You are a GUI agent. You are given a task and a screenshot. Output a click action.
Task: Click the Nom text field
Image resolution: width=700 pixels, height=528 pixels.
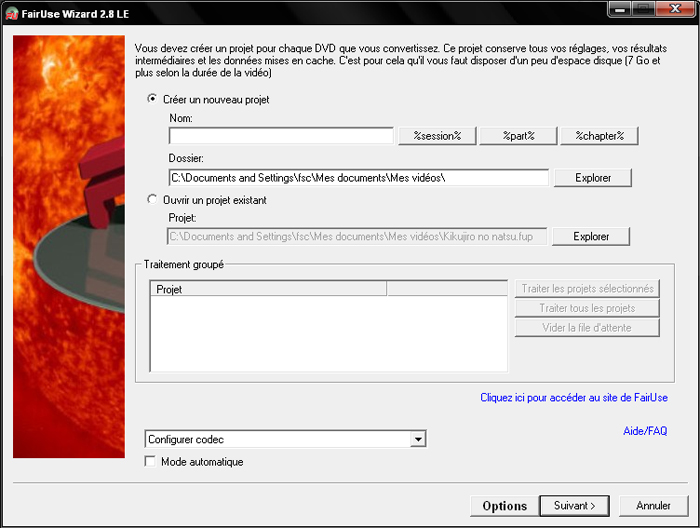[x=281, y=136]
